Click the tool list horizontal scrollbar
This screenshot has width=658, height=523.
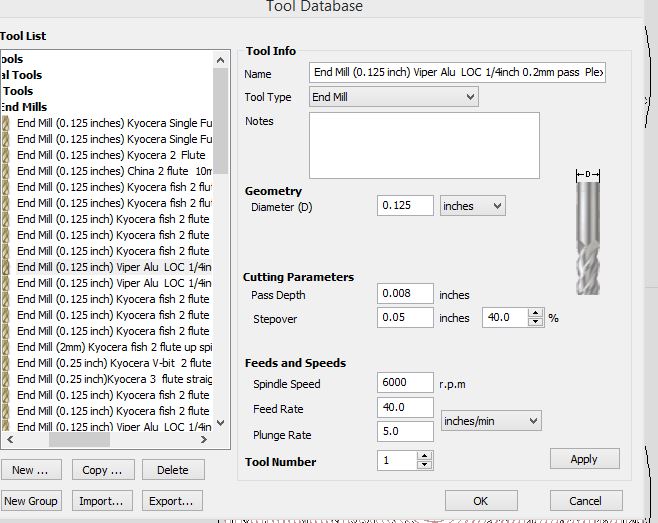(80, 439)
